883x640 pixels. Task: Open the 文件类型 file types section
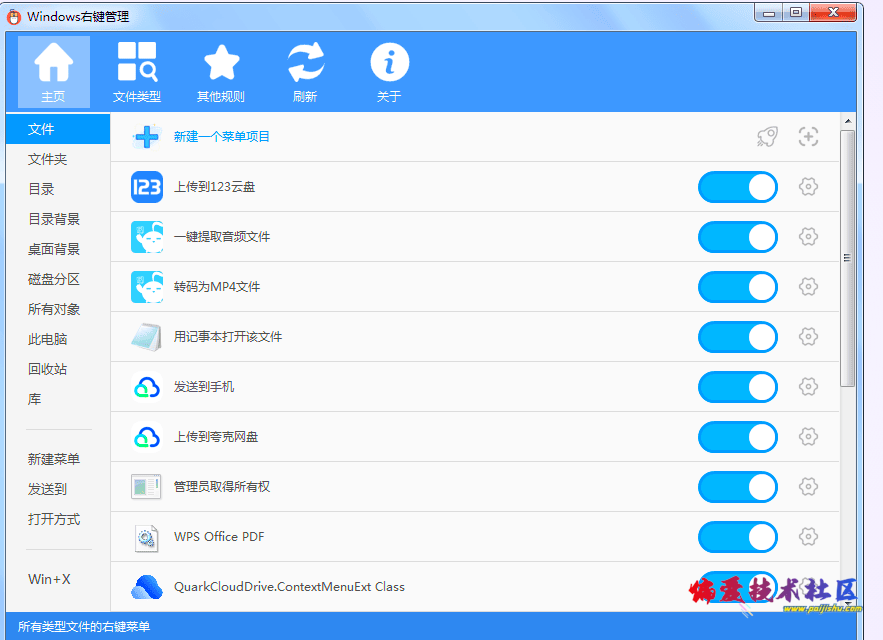(x=137, y=72)
